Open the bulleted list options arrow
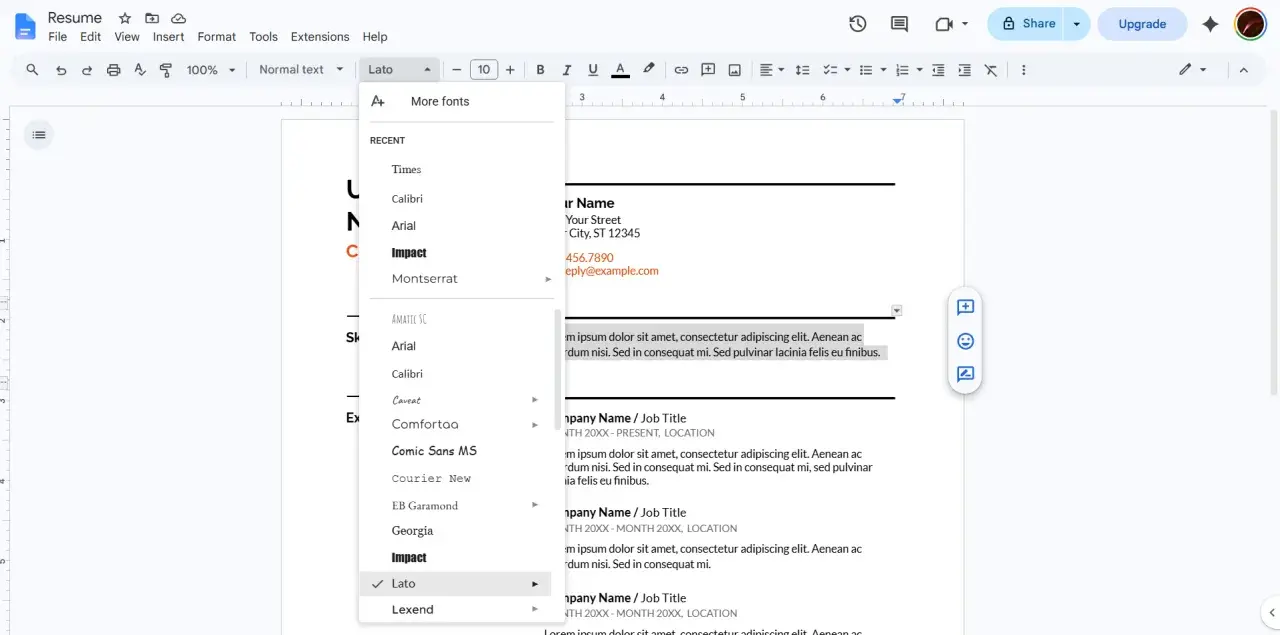 884,70
